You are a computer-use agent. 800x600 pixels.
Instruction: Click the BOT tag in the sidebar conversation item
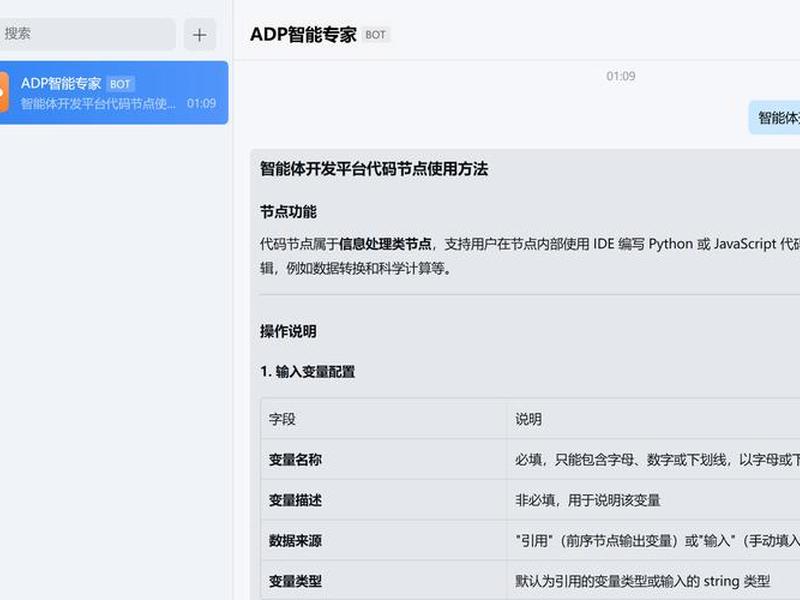(x=120, y=84)
